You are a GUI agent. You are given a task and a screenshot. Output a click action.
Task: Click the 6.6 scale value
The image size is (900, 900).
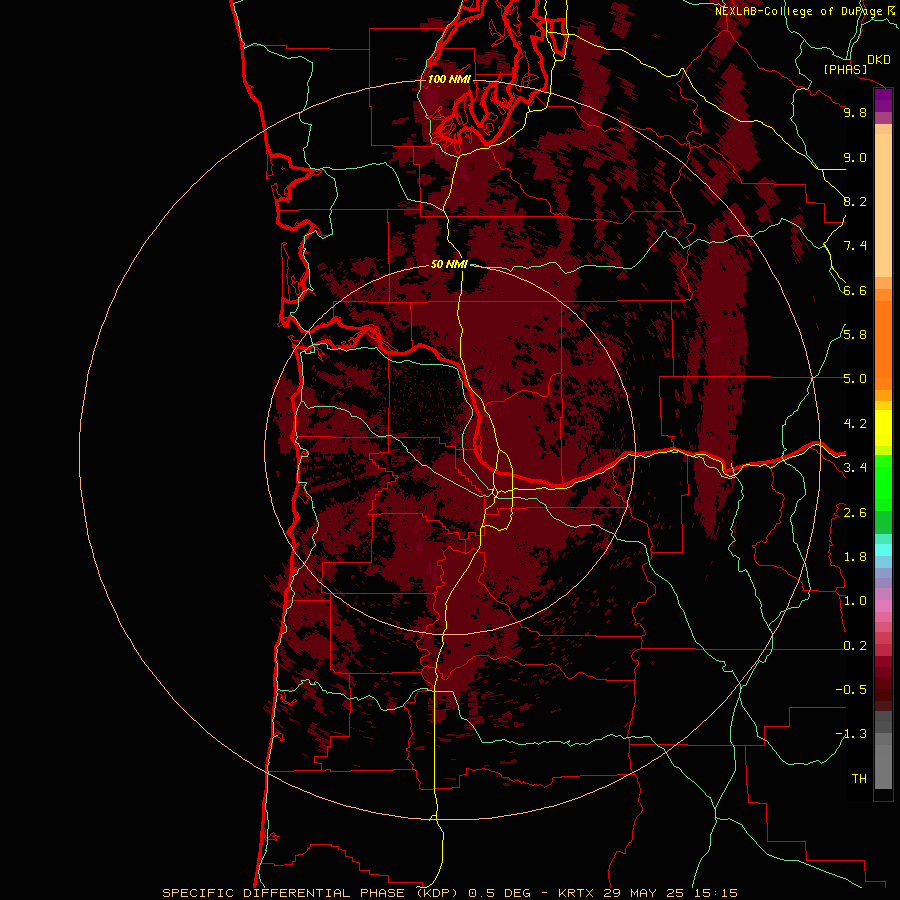point(855,290)
